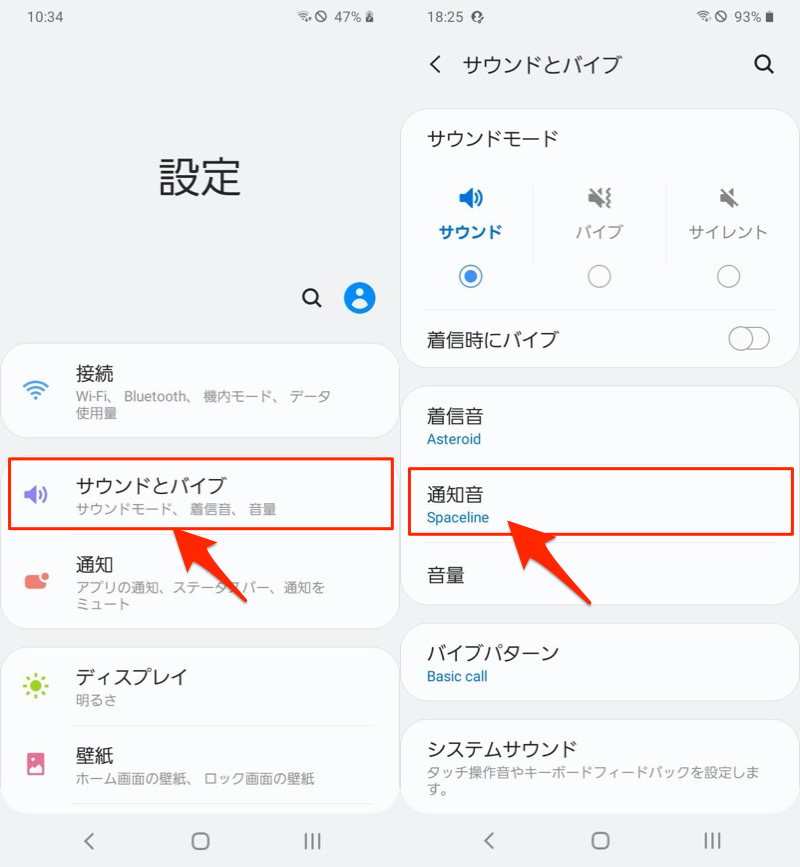Open the blue account profile icon
This screenshot has width=800, height=867.
360,298
